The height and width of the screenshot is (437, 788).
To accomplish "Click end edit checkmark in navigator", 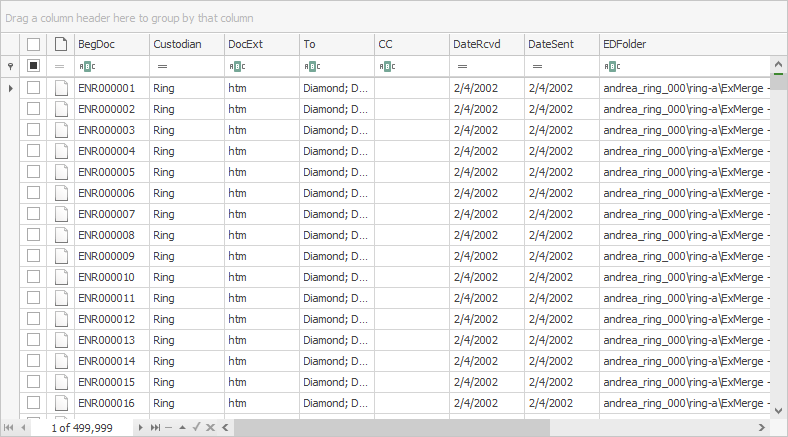I will coord(197,427).
